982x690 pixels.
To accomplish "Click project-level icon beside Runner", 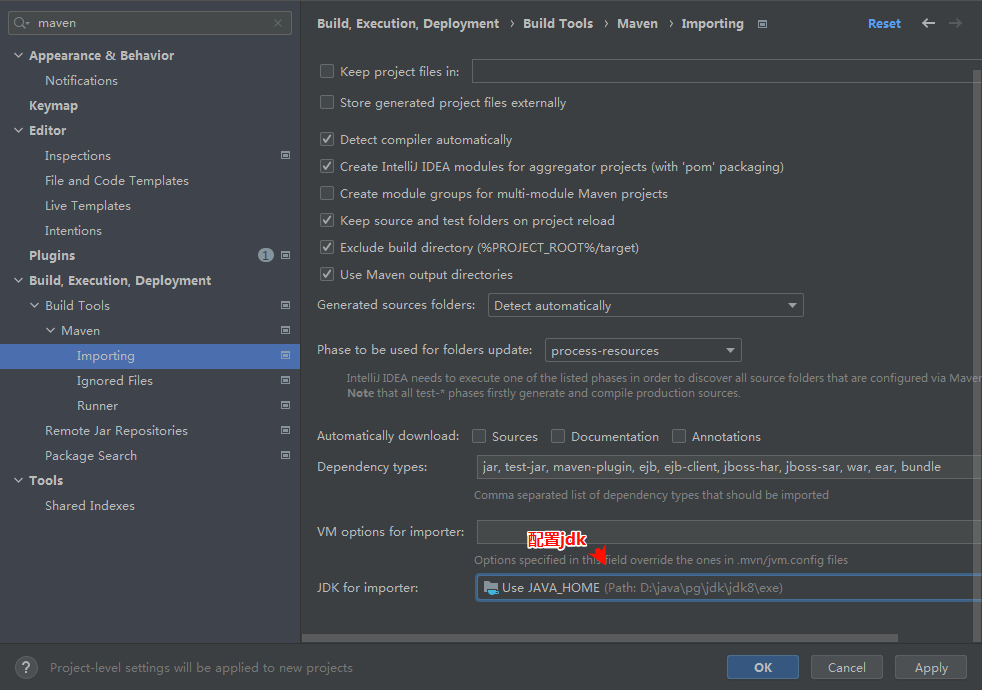I will (x=286, y=406).
